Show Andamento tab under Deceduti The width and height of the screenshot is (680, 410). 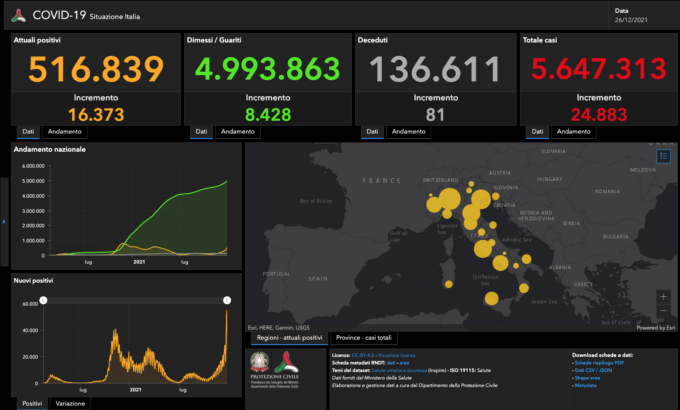click(408, 131)
